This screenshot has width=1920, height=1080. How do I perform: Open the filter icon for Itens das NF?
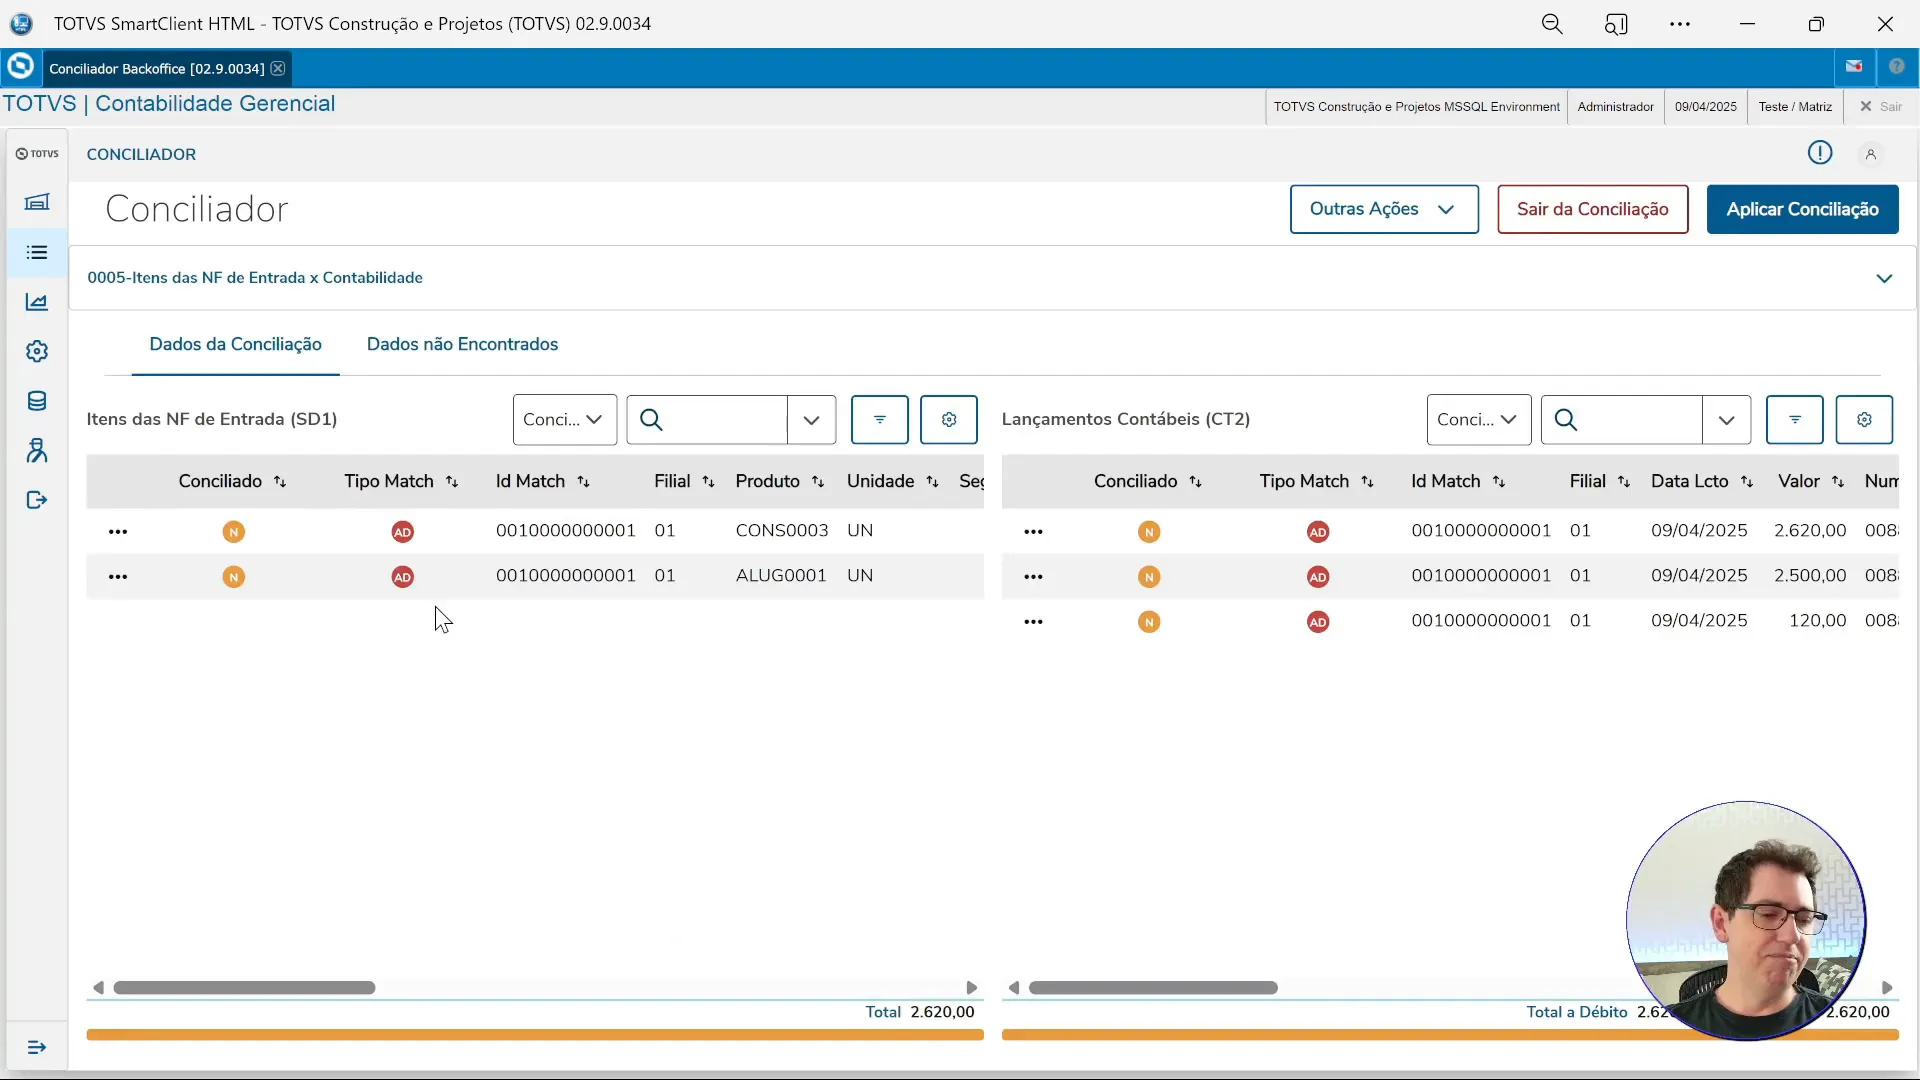coord(879,420)
